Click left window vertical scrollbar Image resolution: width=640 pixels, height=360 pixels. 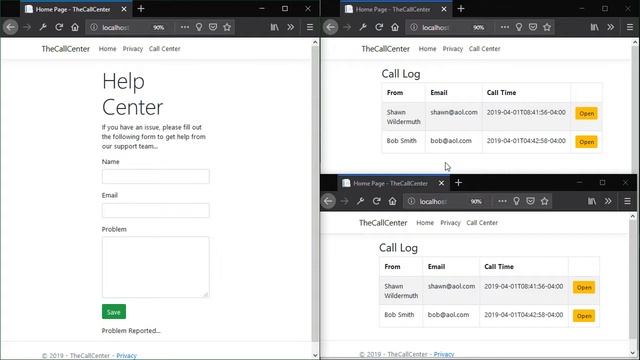[315, 194]
